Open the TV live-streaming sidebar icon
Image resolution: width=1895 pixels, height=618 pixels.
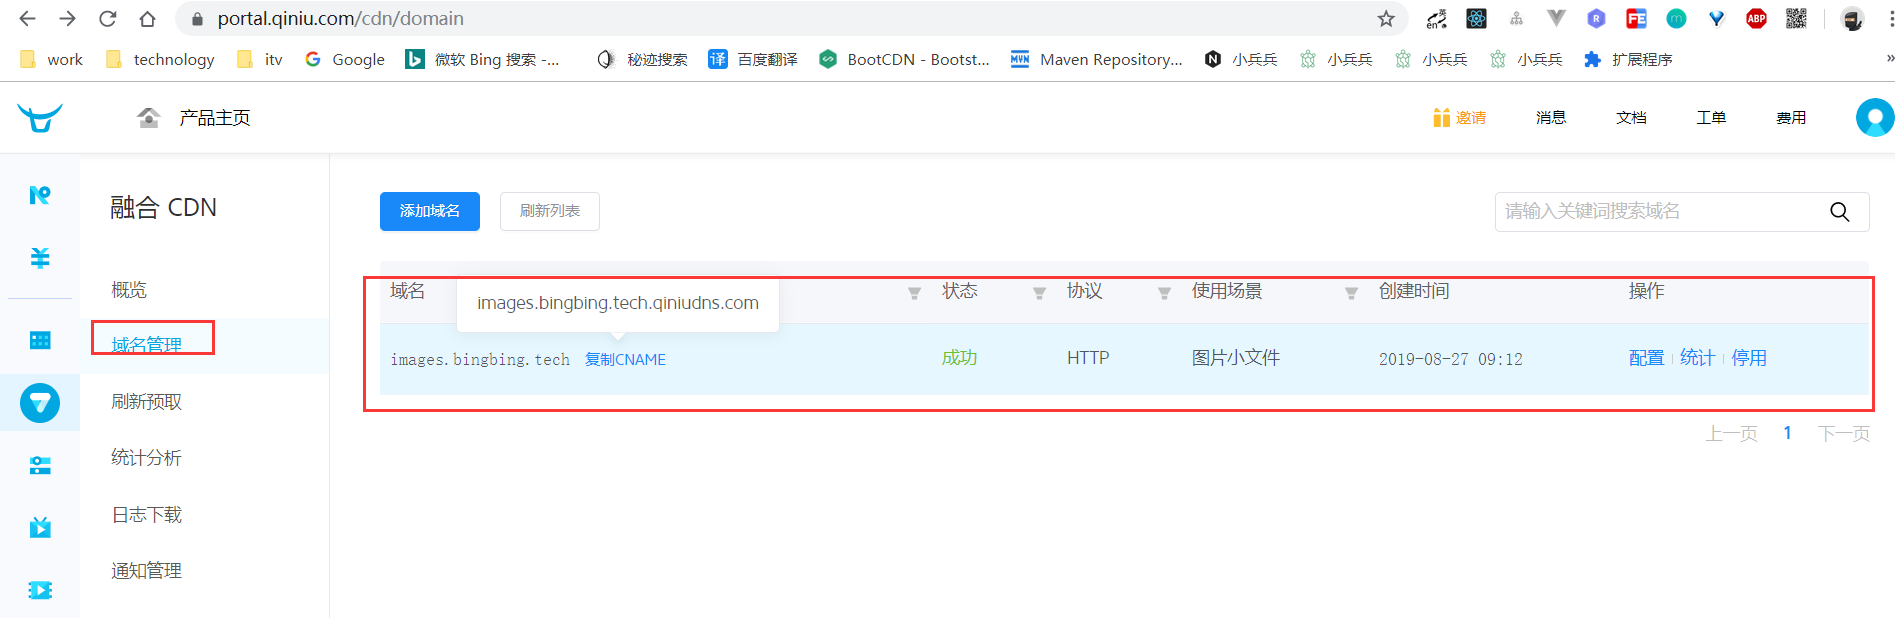tap(40, 527)
